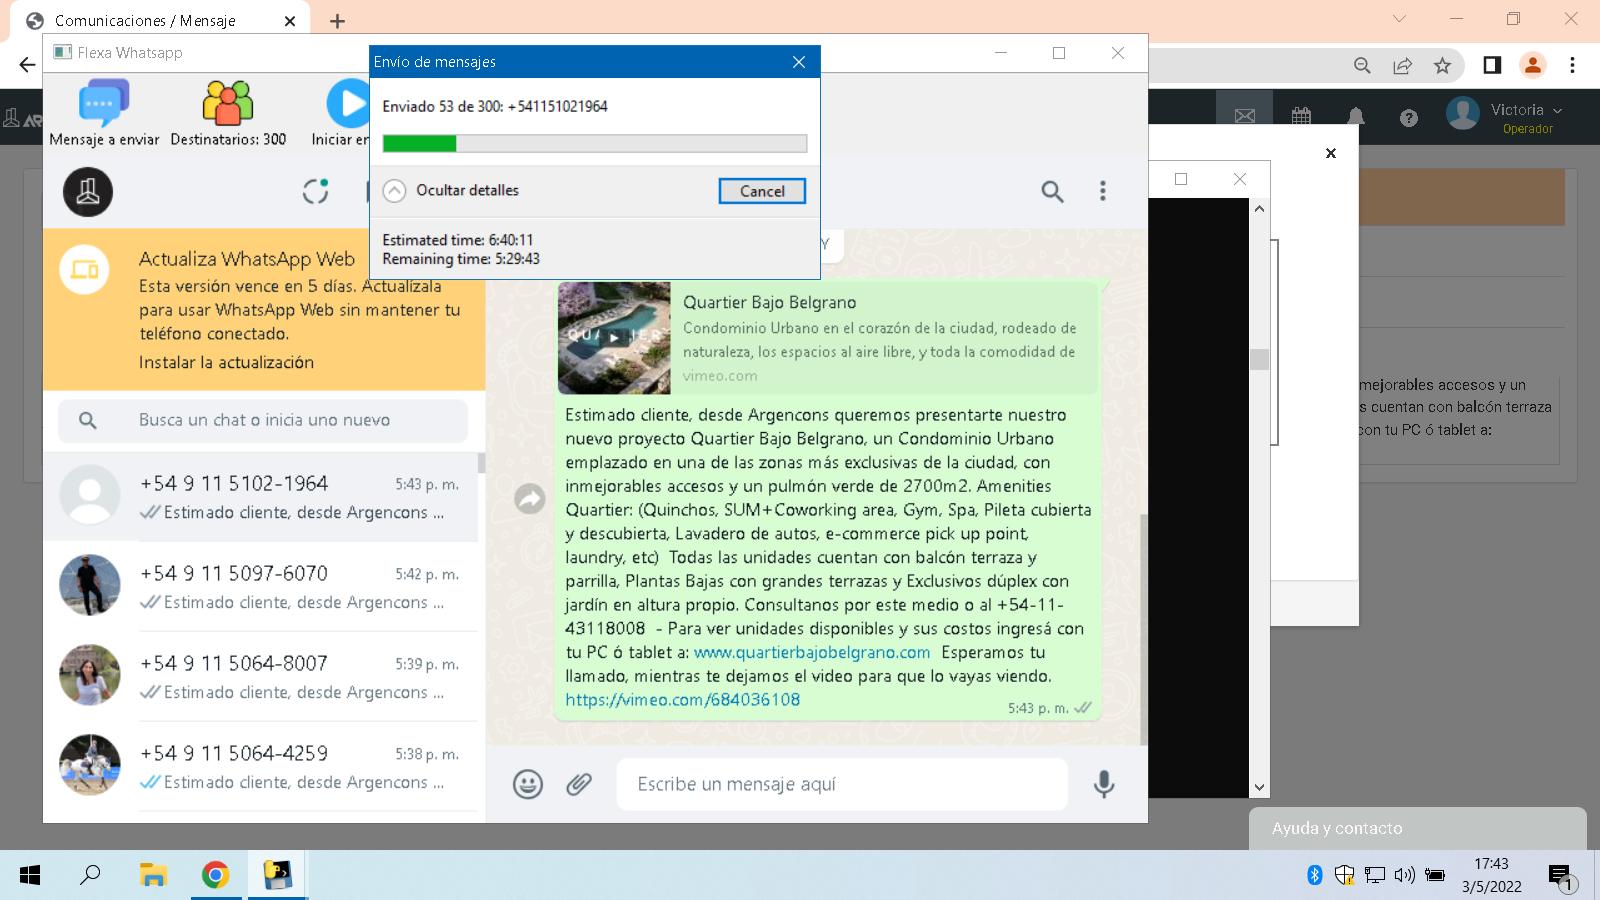Open the Destinatarios: 300 recipients icon

click(228, 103)
